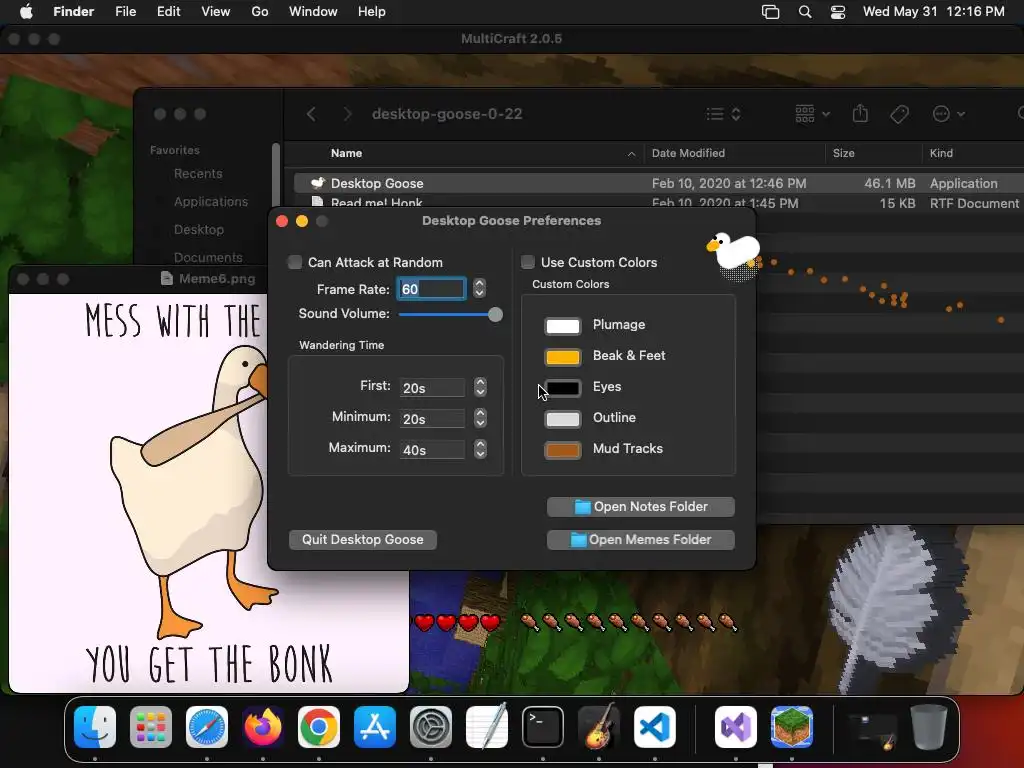
Task: Launch GarageBand from the dock
Action: coord(599,727)
